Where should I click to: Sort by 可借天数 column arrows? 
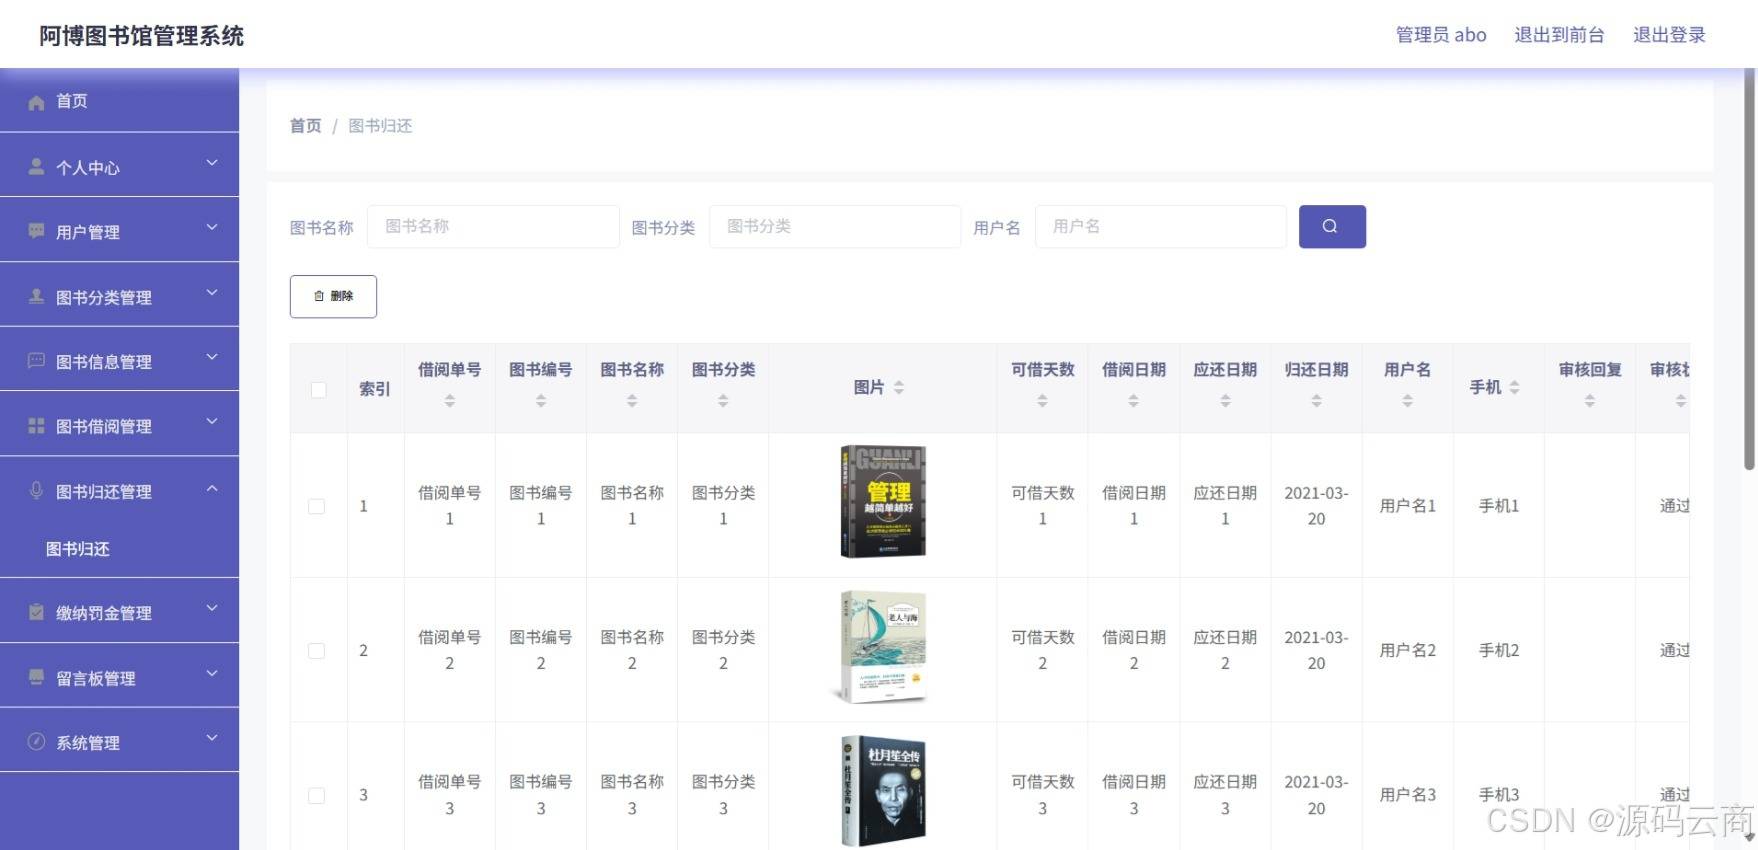(x=1042, y=400)
